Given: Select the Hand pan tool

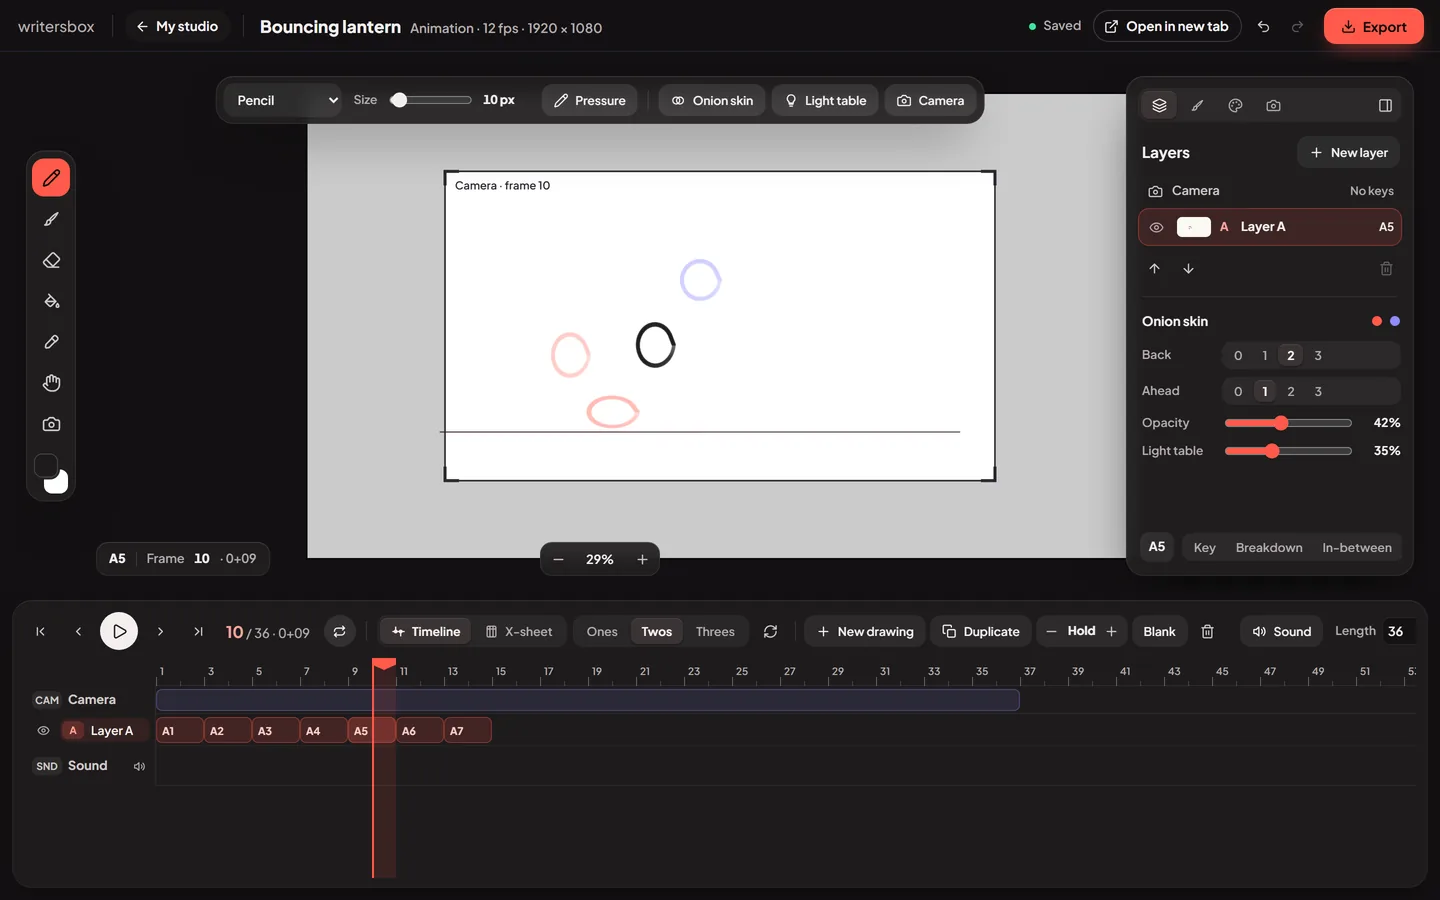Looking at the screenshot, I should (51, 383).
